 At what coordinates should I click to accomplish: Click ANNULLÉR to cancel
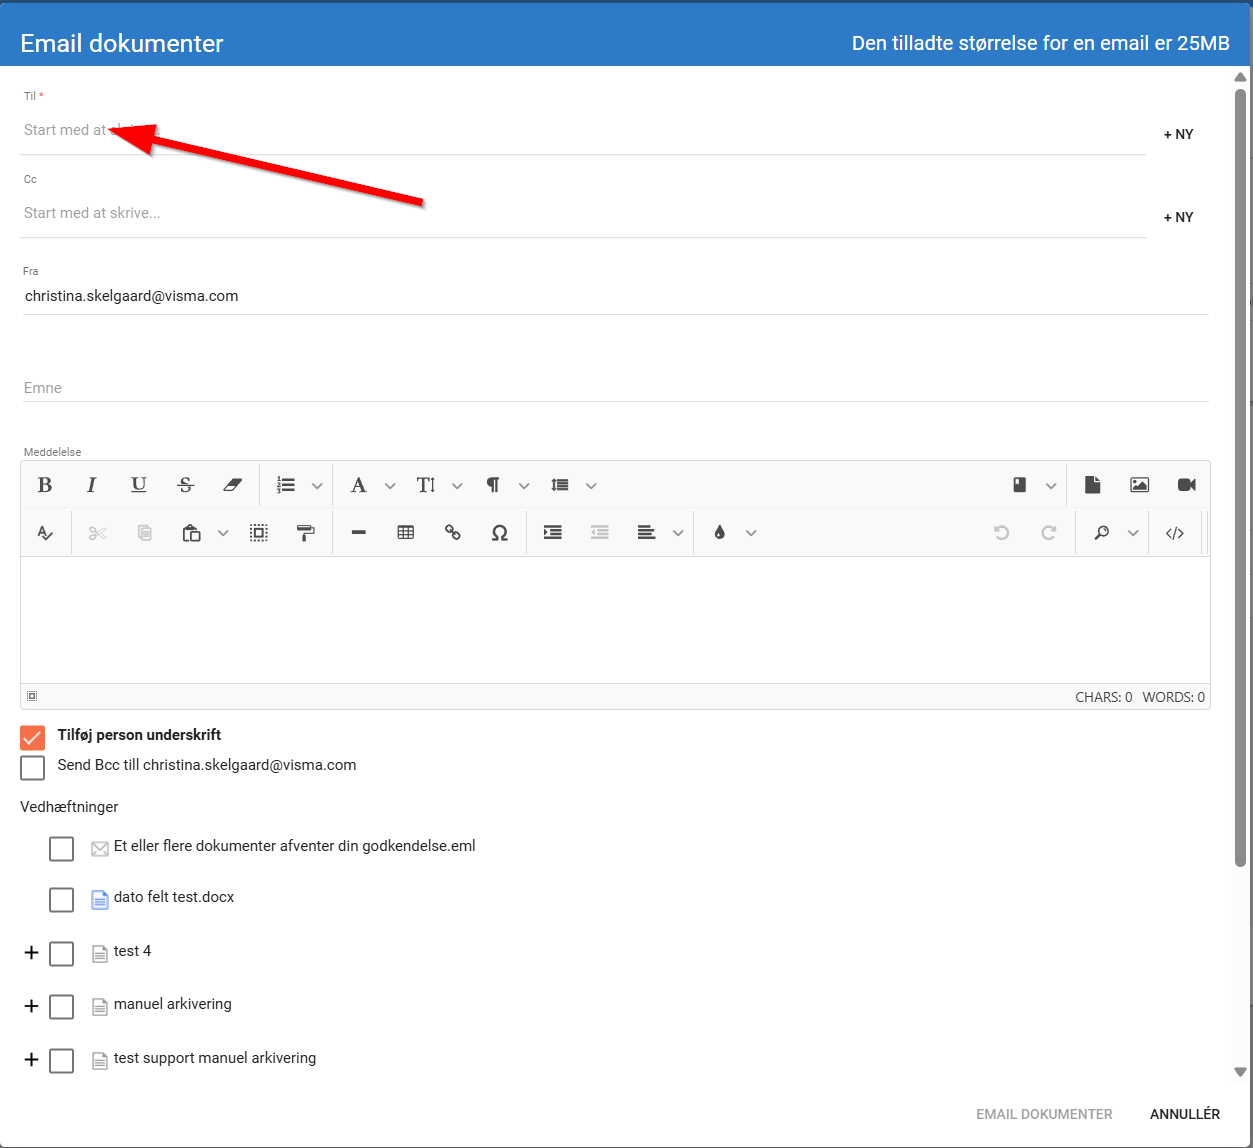point(1185,1114)
